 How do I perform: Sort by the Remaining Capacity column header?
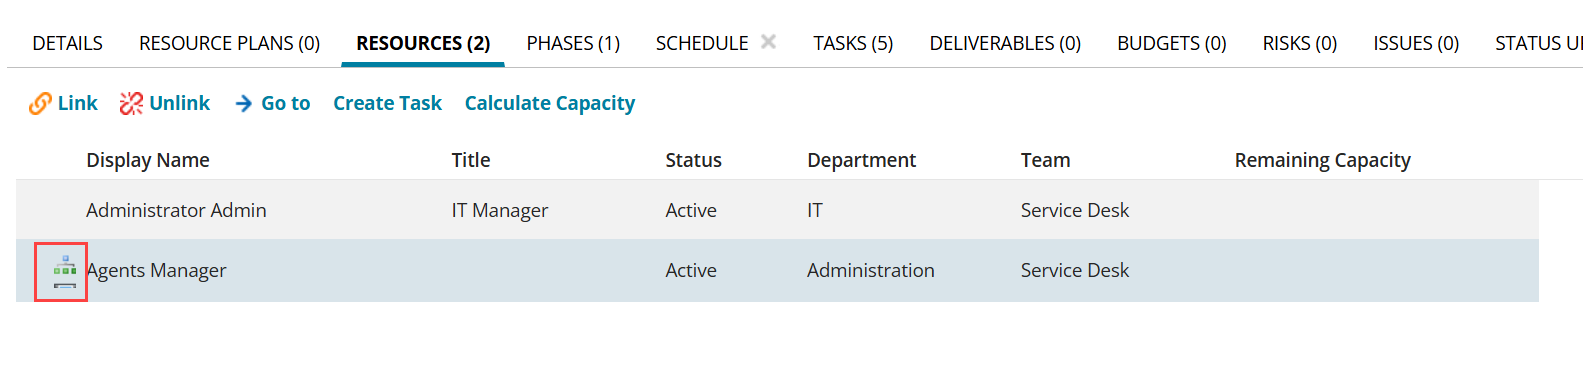[1323, 160]
